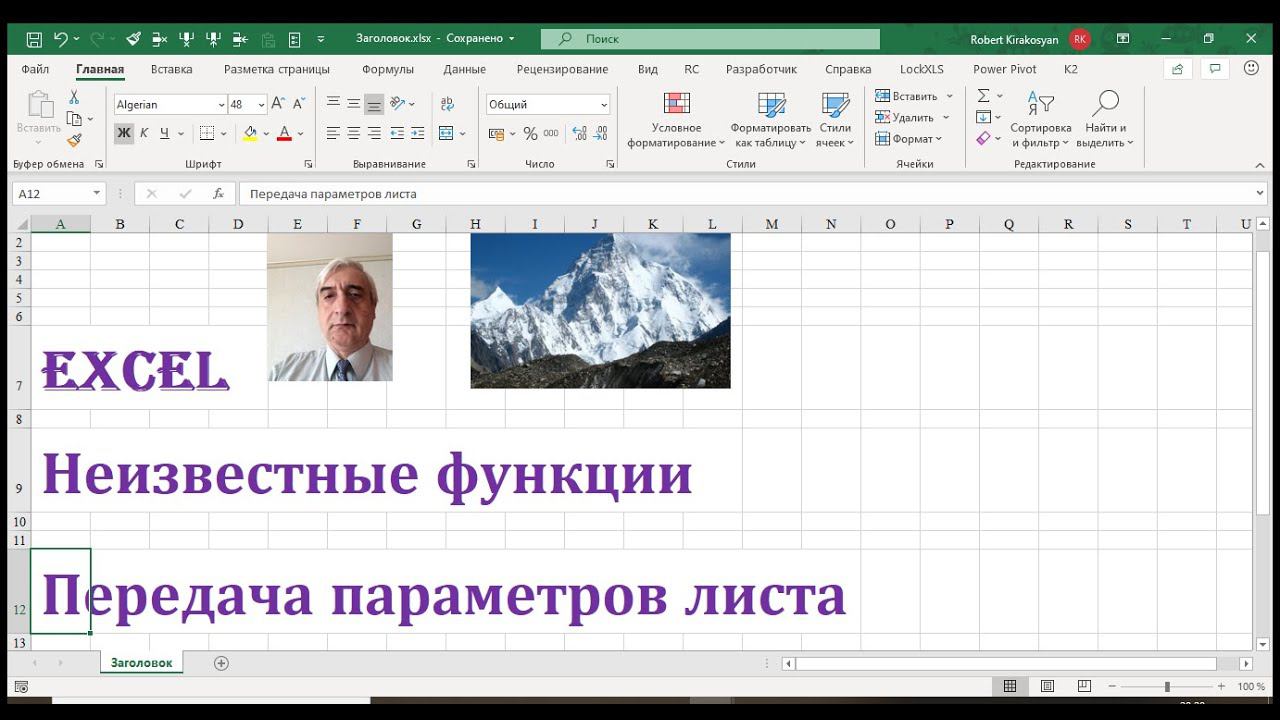Screen dimensions: 1280x720
Task: Align text to middle
Action: 353,103
